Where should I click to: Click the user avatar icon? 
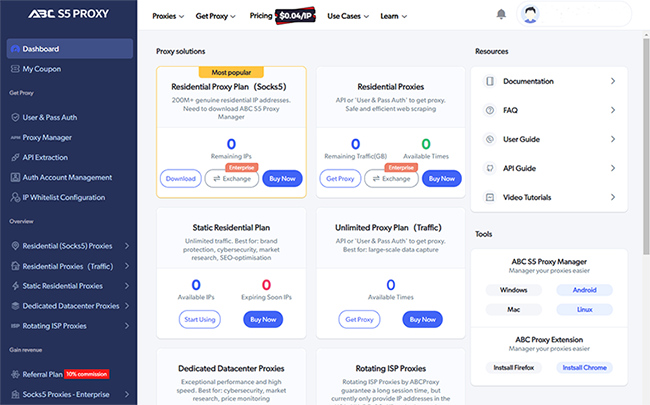click(x=530, y=15)
